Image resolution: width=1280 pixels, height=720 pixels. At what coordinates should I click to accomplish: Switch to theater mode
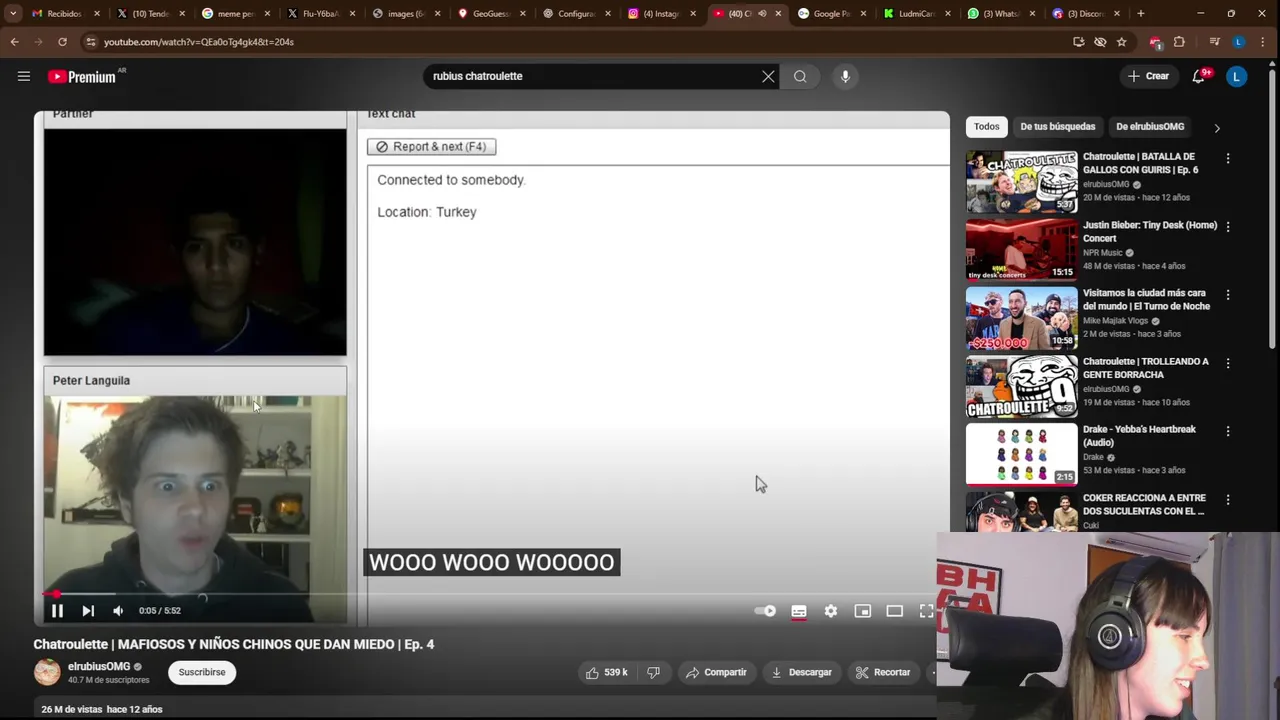pos(895,611)
